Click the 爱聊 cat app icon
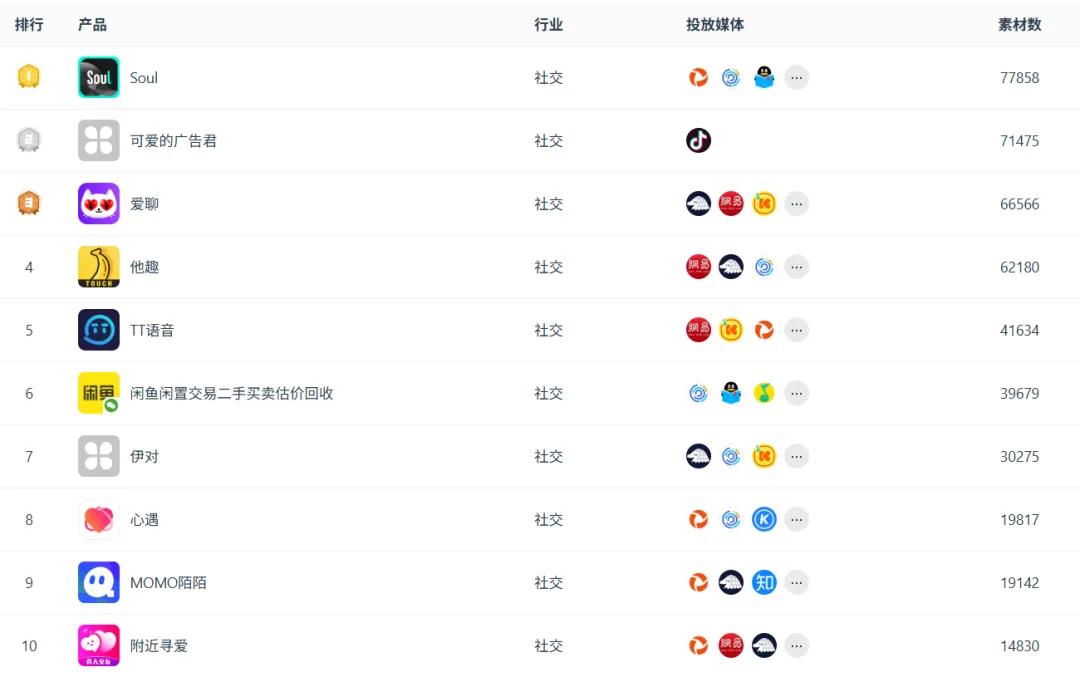The image size is (1080, 677). 98,204
